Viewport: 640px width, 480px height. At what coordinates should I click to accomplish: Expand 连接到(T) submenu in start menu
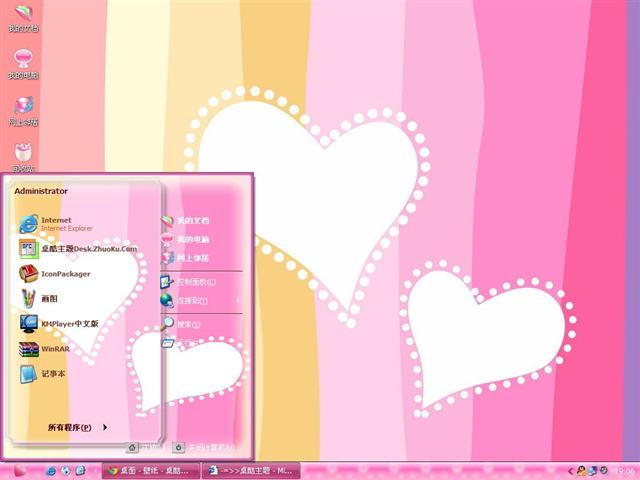(x=200, y=301)
